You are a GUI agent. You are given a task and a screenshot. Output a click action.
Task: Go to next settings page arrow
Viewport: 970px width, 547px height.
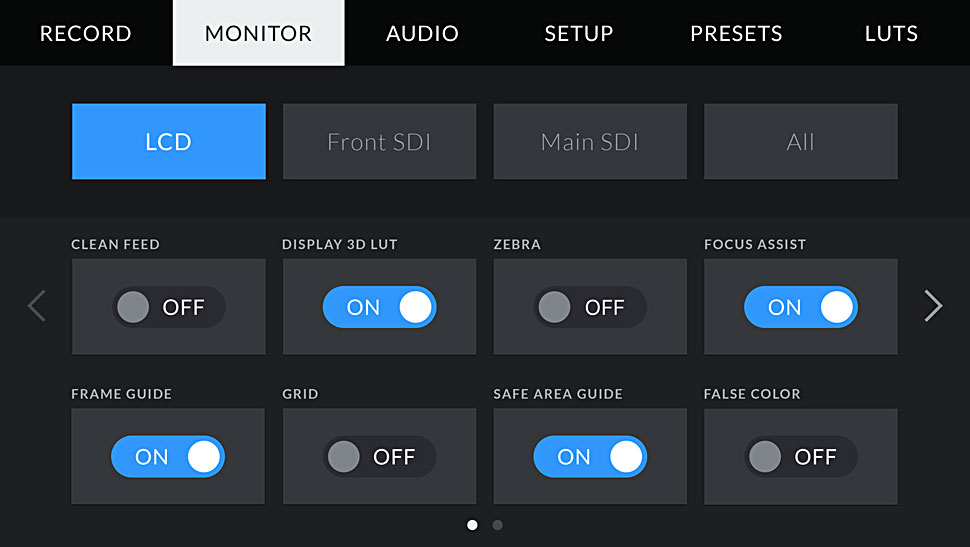(x=933, y=306)
